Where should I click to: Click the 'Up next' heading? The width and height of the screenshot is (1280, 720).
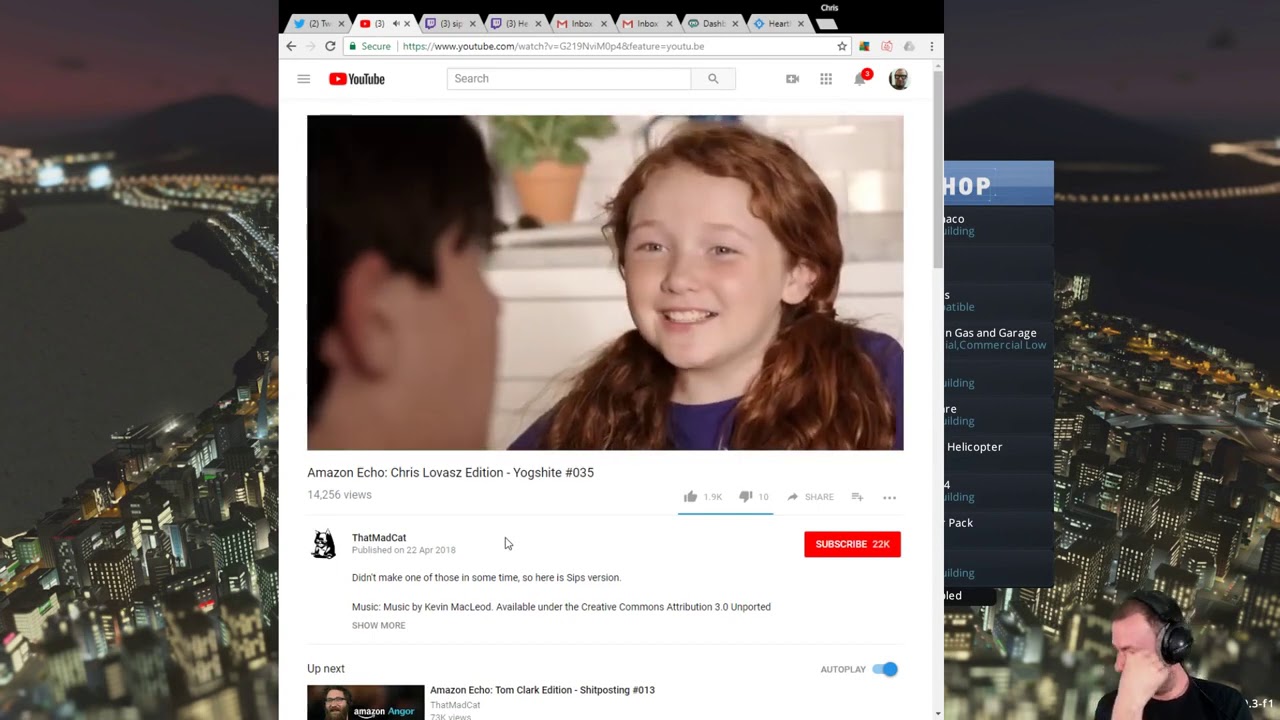326,669
